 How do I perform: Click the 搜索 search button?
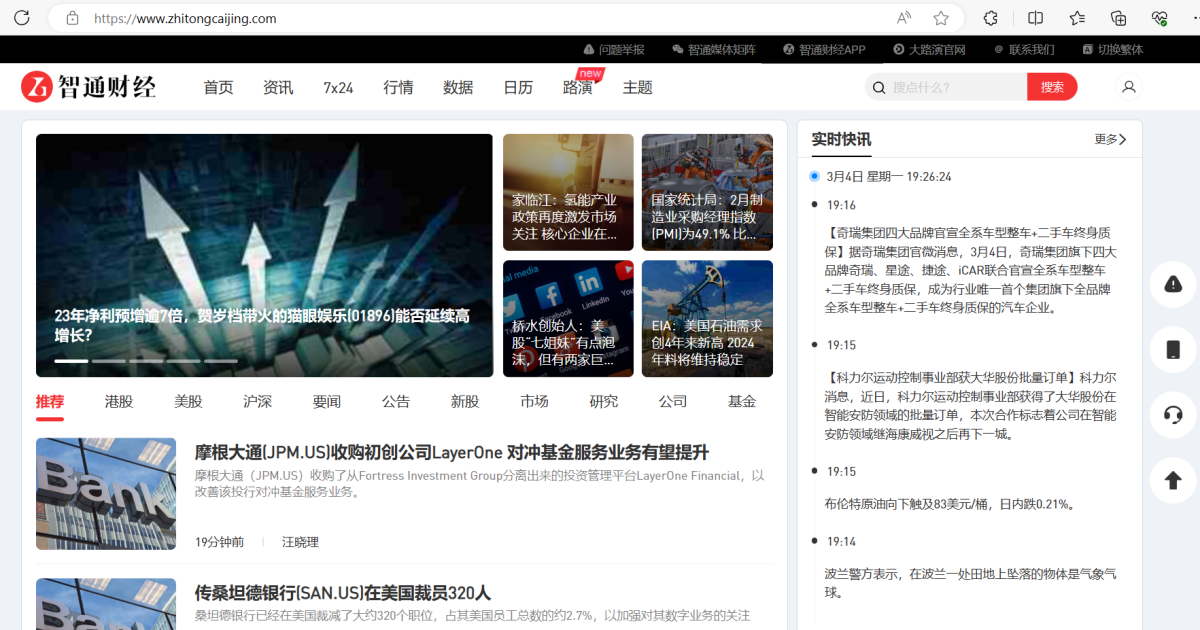1052,87
